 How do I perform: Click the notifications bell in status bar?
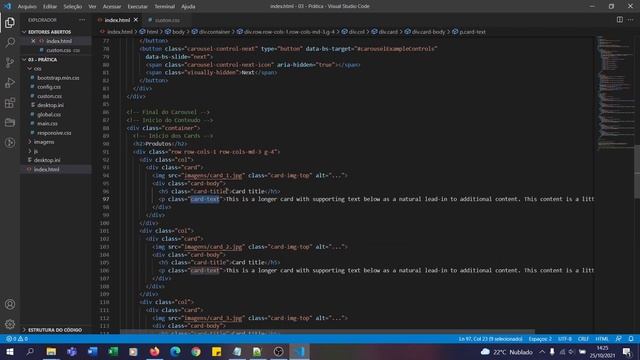[x=631, y=339]
